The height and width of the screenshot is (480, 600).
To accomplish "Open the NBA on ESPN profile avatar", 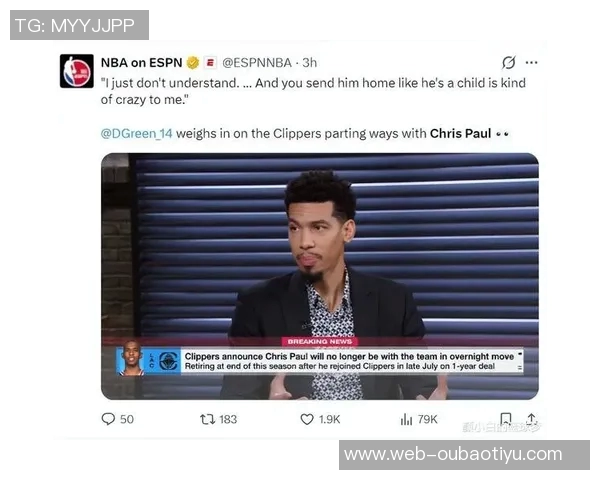I will click(77, 71).
